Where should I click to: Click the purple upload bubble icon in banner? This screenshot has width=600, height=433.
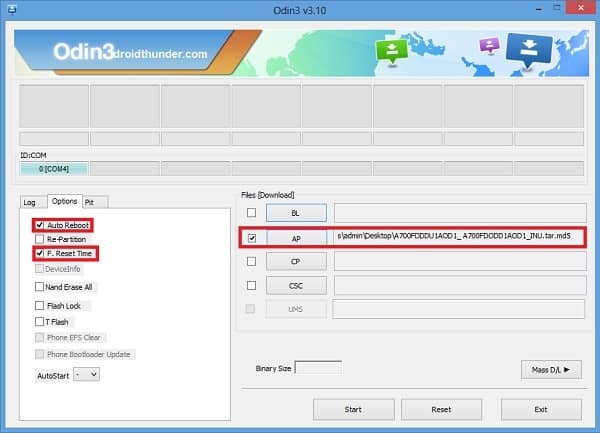(489, 46)
